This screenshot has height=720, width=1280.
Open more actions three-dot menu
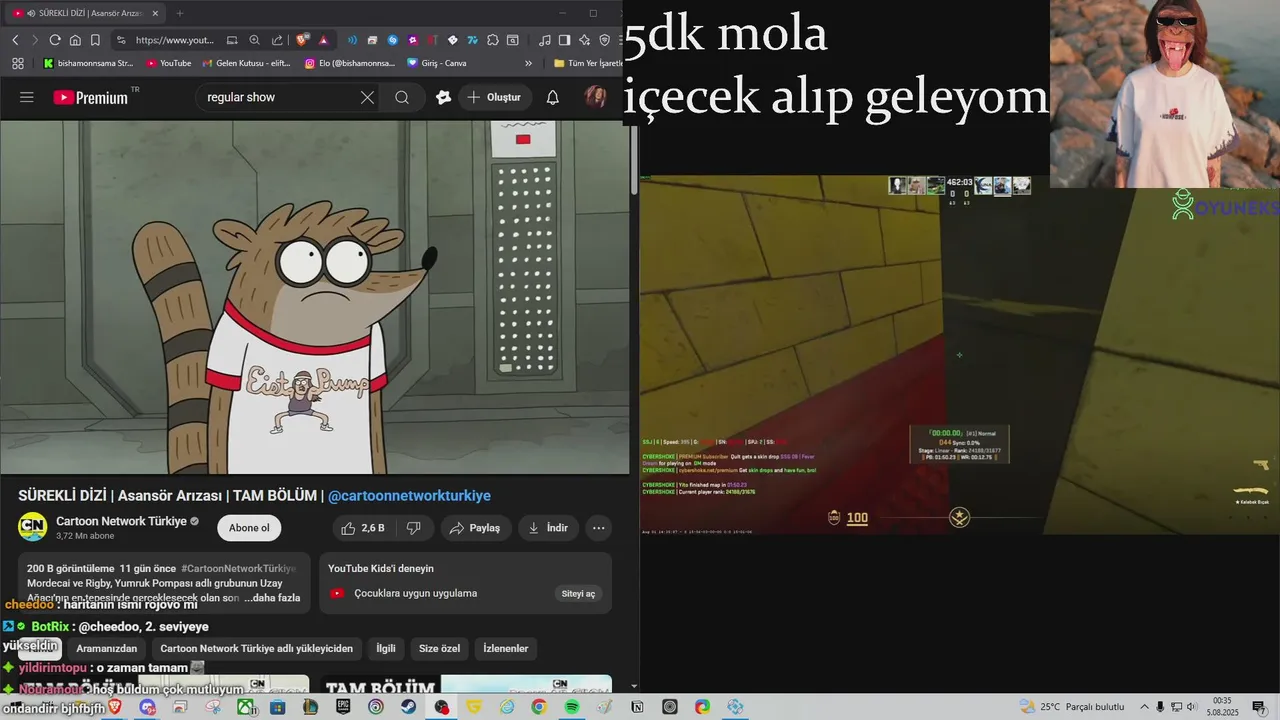coord(598,528)
